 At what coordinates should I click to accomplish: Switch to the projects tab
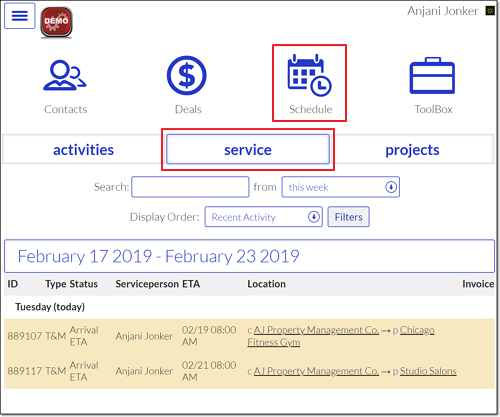(412, 150)
